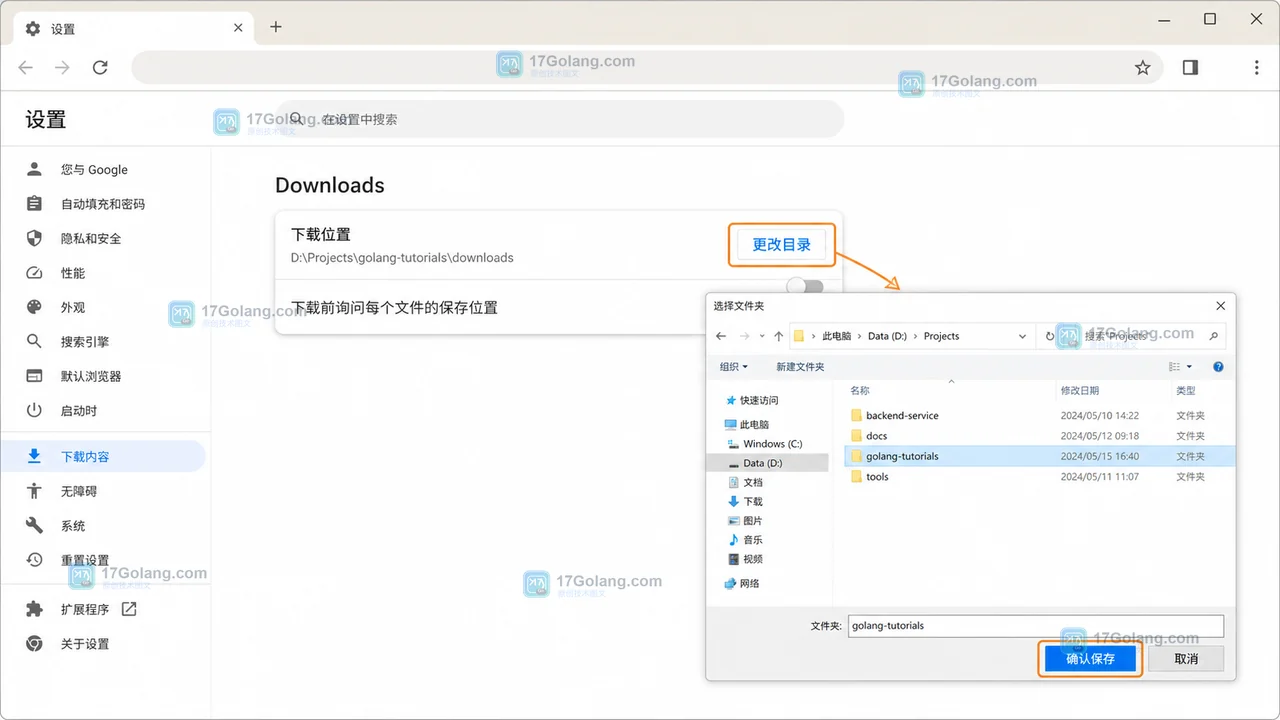Viewport: 1280px width, 720px height.
Task: Open the browser three-dot menu
Action: [1257, 67]
